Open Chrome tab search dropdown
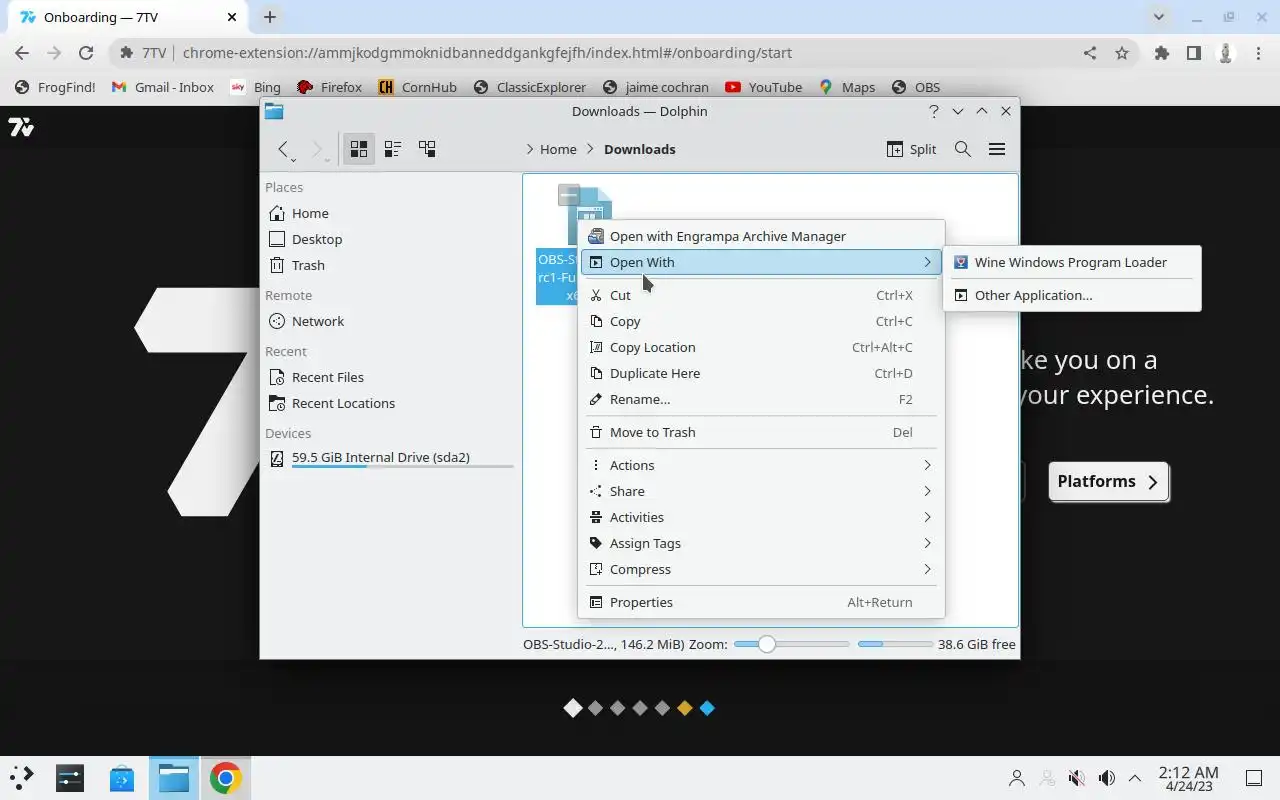Viewport: 1280px width, 800px height. [1159, 17]
